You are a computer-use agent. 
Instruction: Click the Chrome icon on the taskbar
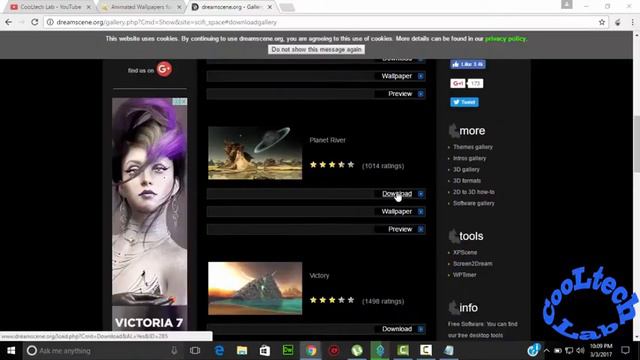[x=311, y=351]
